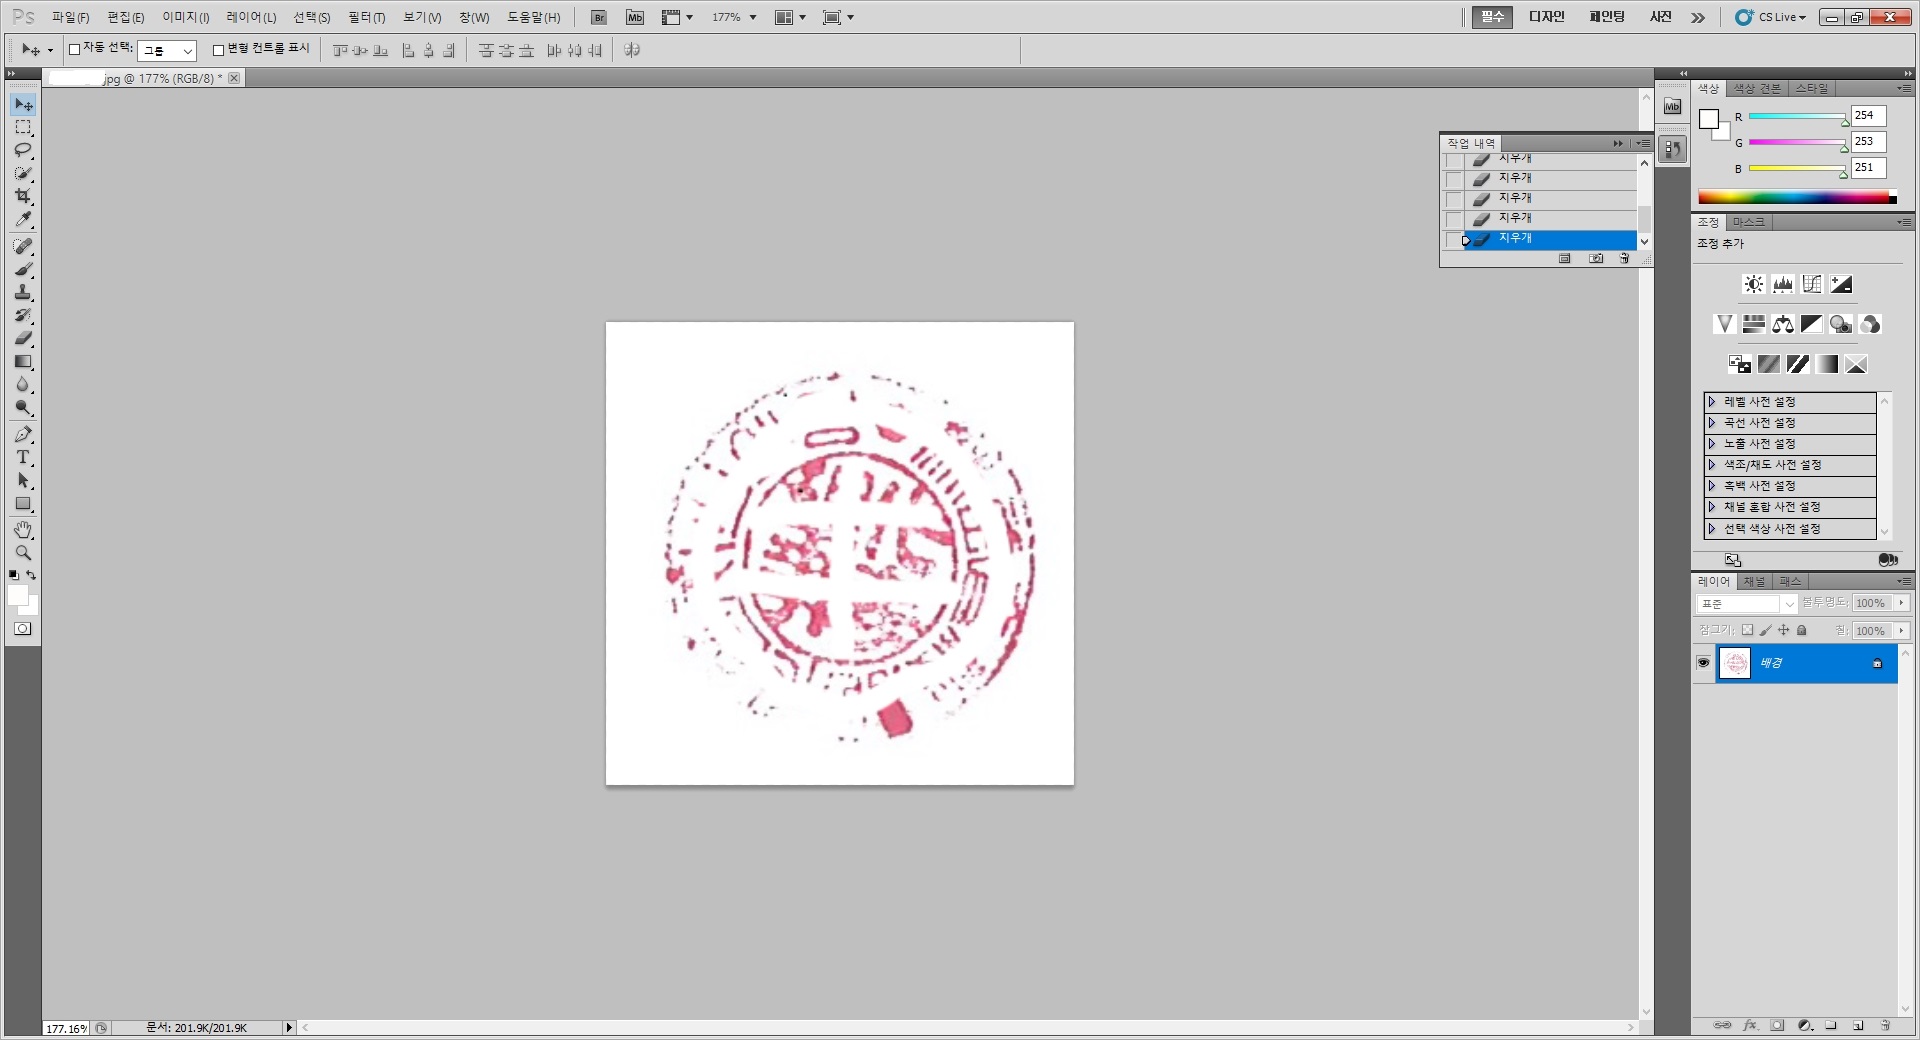Select the Gradient tool
This screenshot has width=1920, height=1040.
click(23, 361)
